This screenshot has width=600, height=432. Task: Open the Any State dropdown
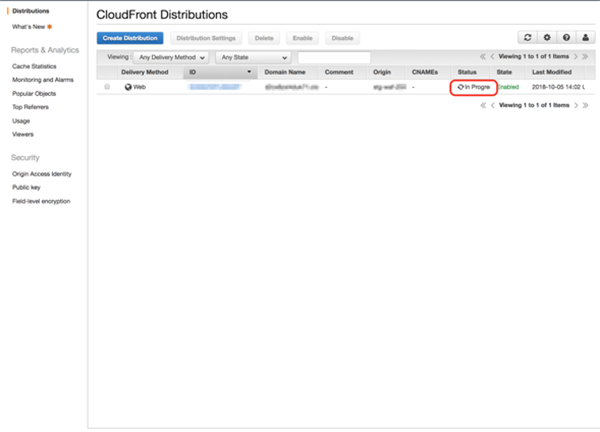253,57
